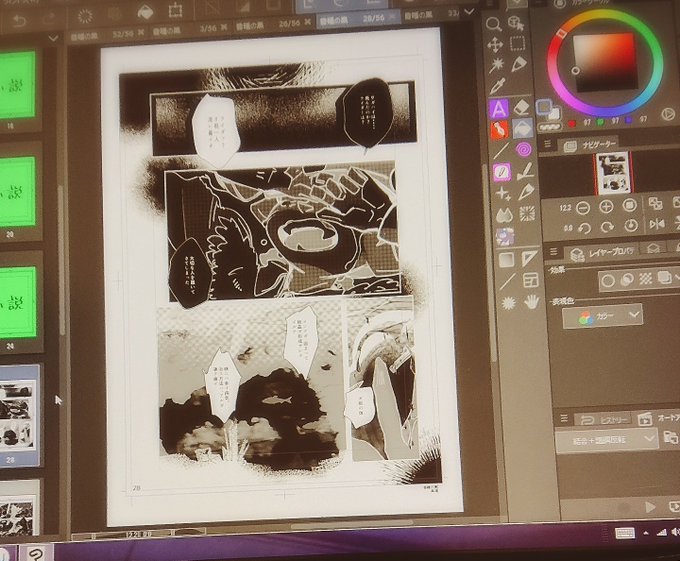Click the Clear sunburst icon in the command bar

(85, 16)
